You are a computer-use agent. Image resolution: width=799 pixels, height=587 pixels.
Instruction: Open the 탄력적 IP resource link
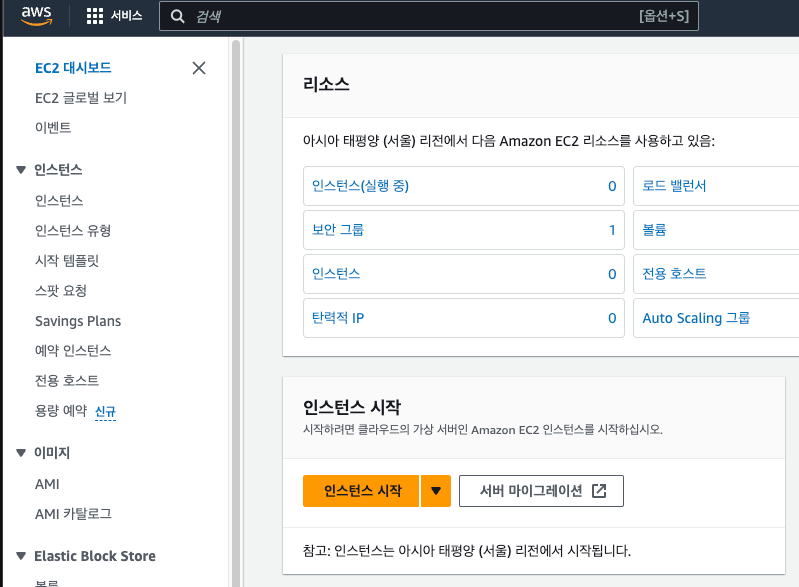338,318
